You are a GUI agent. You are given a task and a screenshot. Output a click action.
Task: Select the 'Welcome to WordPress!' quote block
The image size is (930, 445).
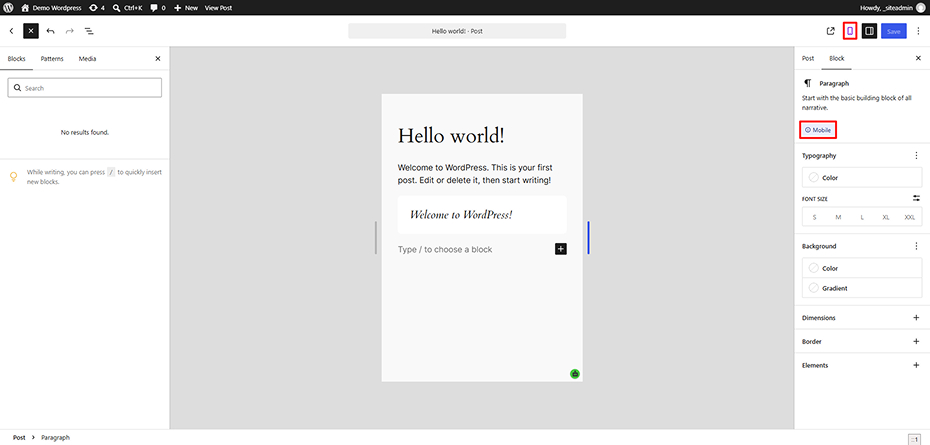point(482,215)
